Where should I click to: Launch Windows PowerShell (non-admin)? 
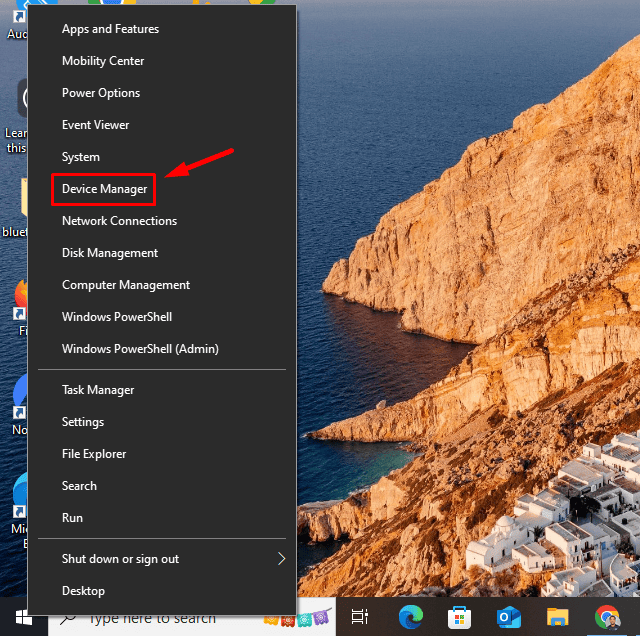coord(162,317)
